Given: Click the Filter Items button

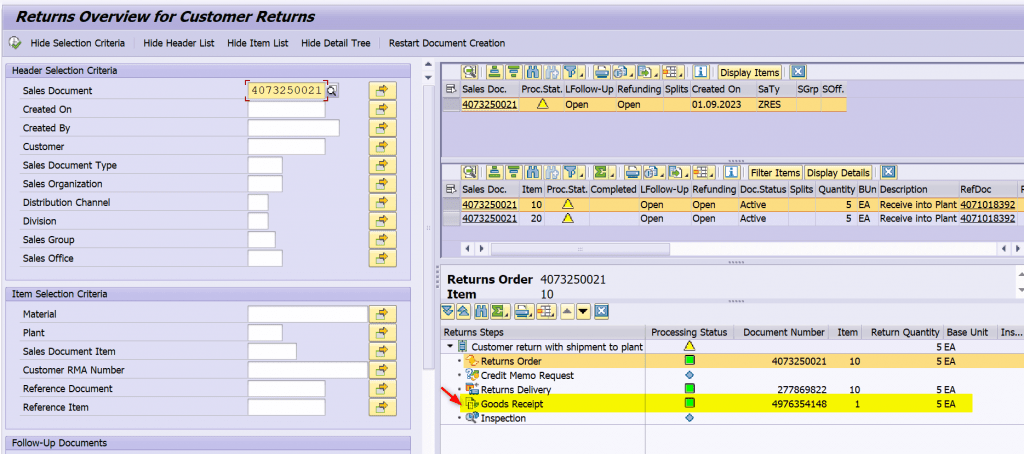Looking at the screenshot, I should [775, 172].
